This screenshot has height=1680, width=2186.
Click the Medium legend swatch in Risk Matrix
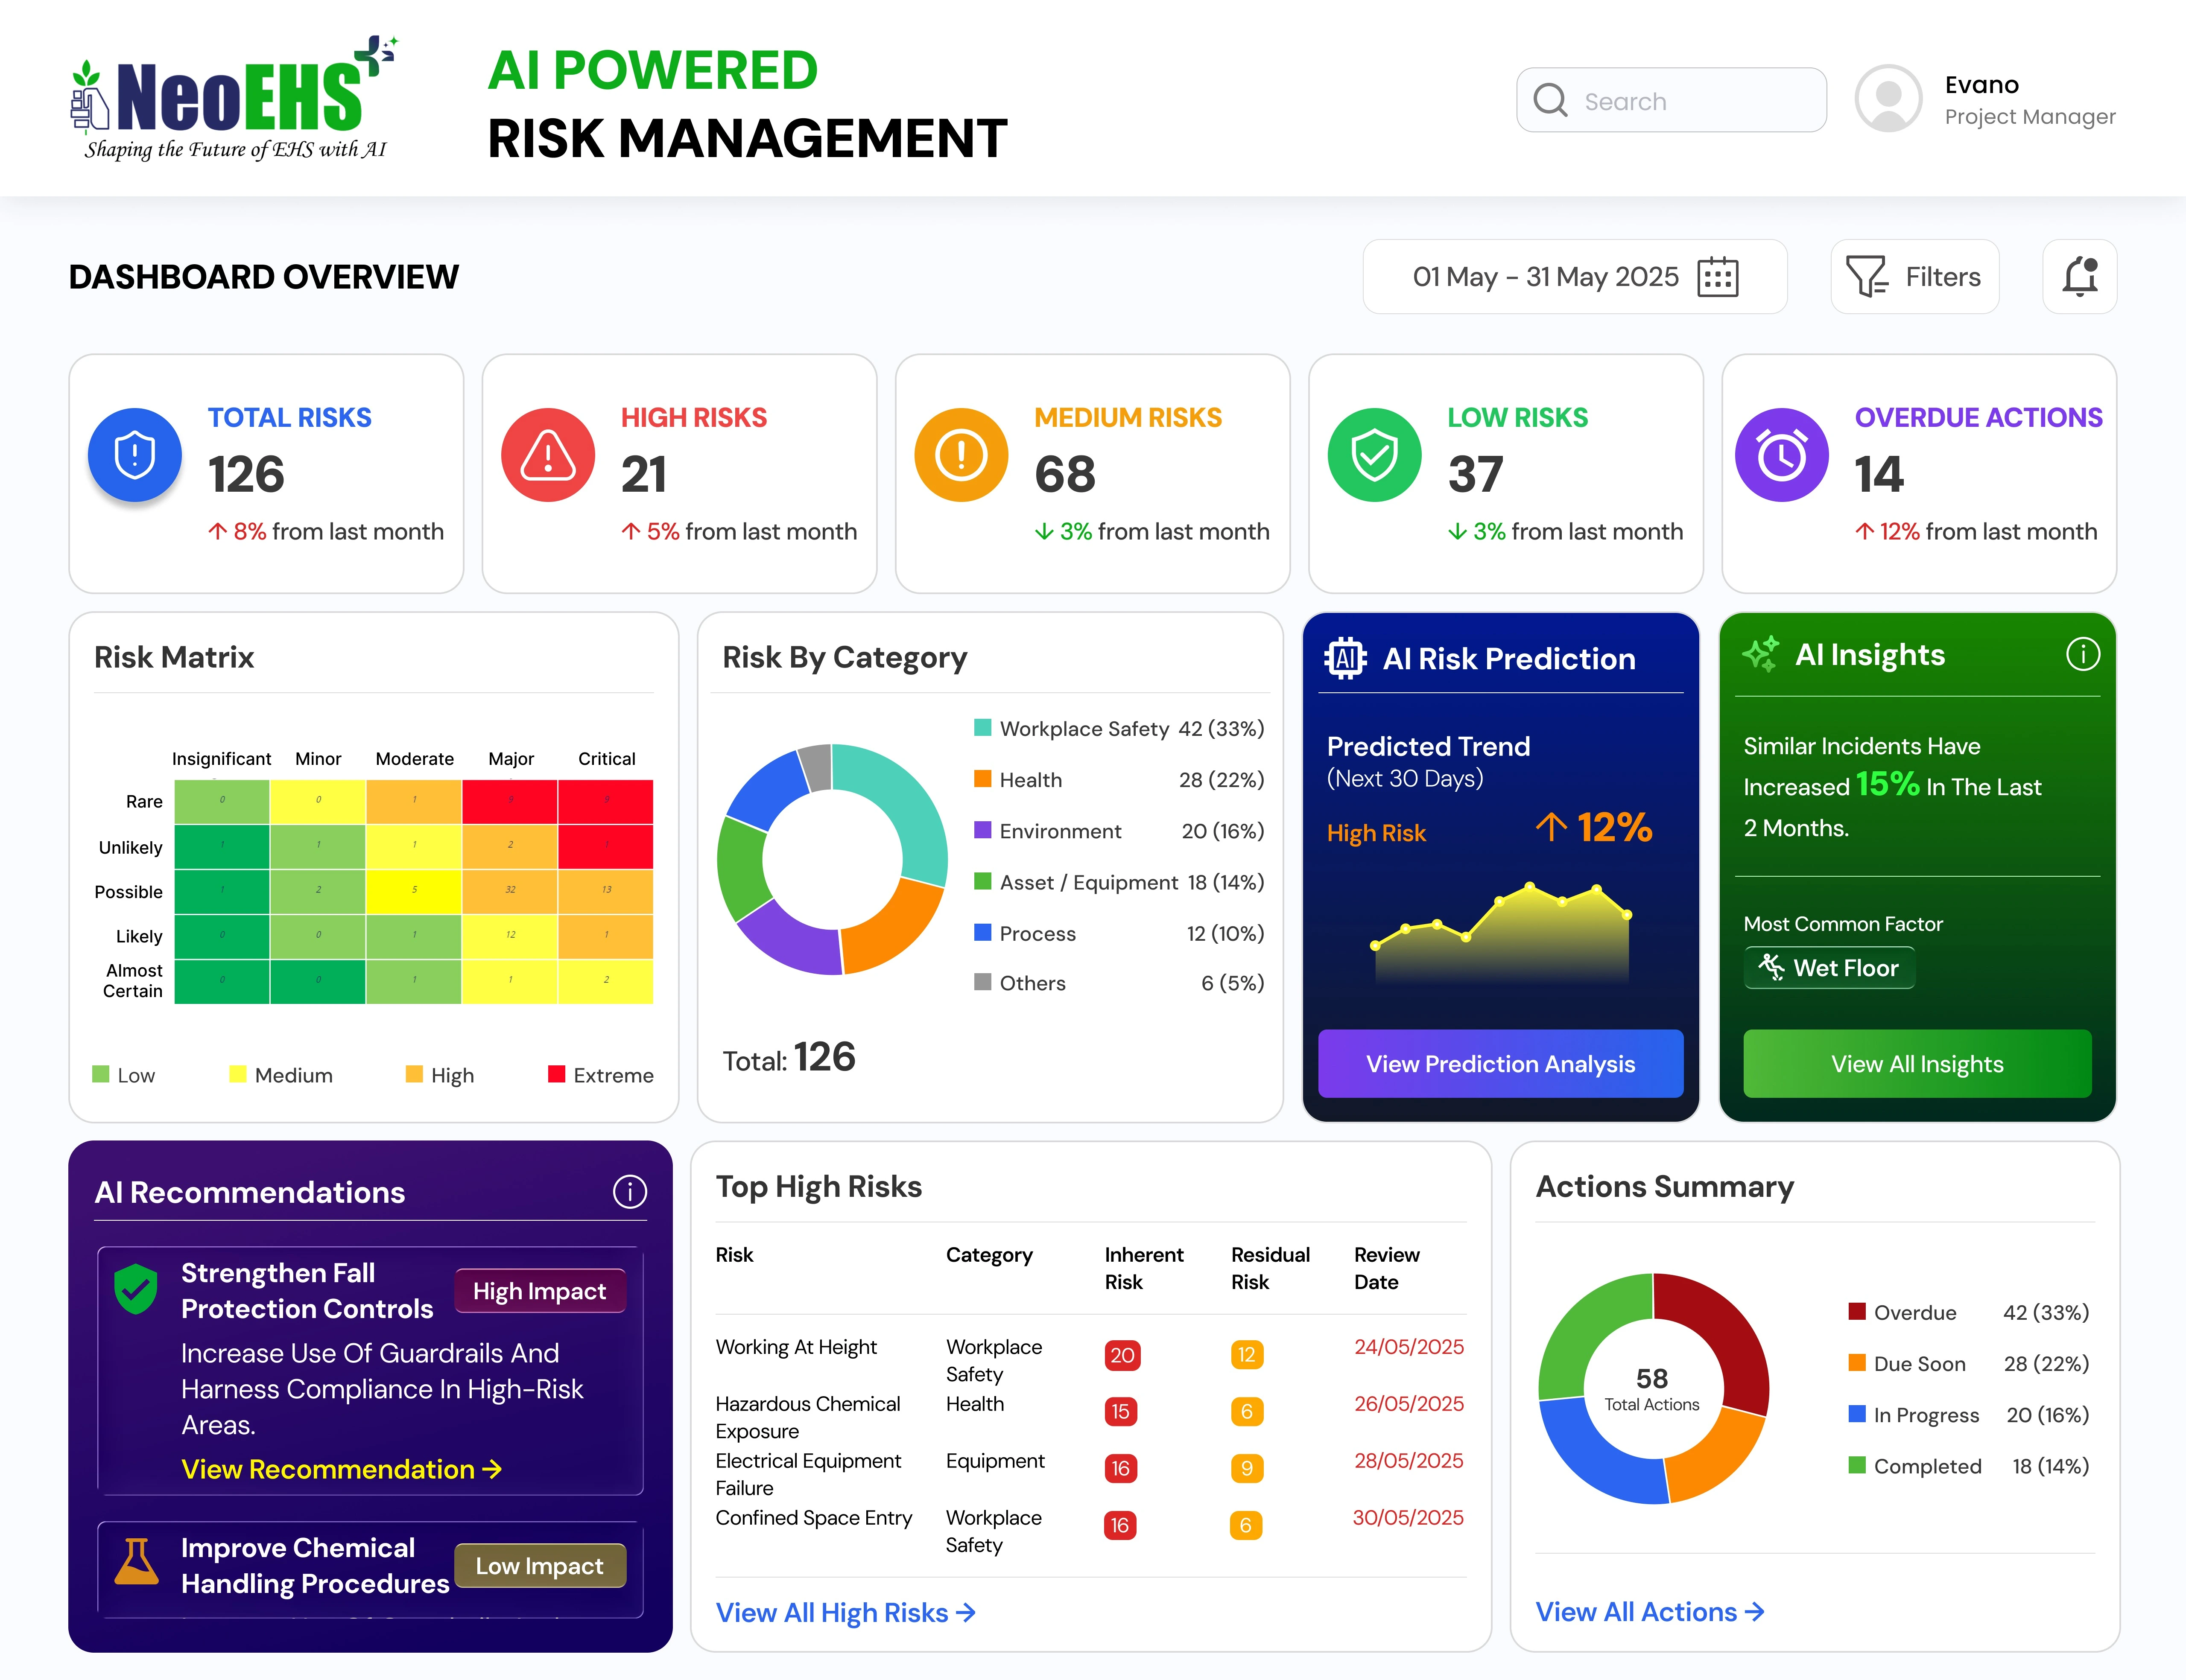[237, 1074]
